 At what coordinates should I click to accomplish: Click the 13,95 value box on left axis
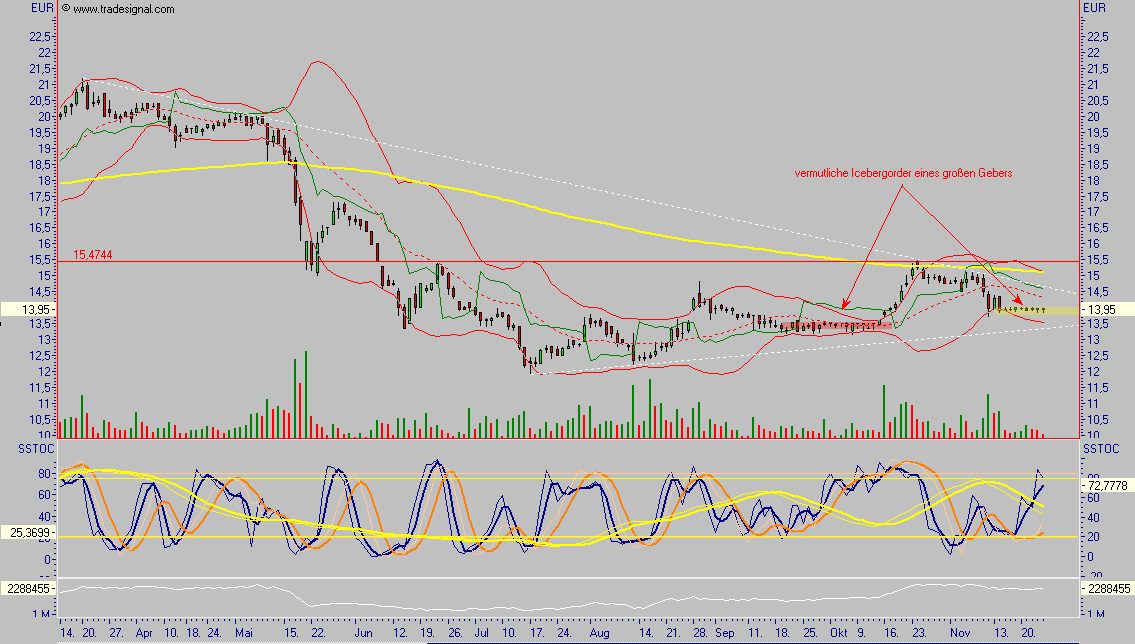coord(28,310)
